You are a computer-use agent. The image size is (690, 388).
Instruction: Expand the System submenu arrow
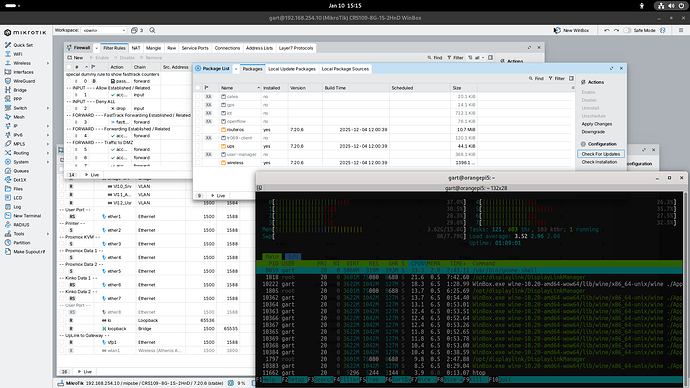(48, 162)
